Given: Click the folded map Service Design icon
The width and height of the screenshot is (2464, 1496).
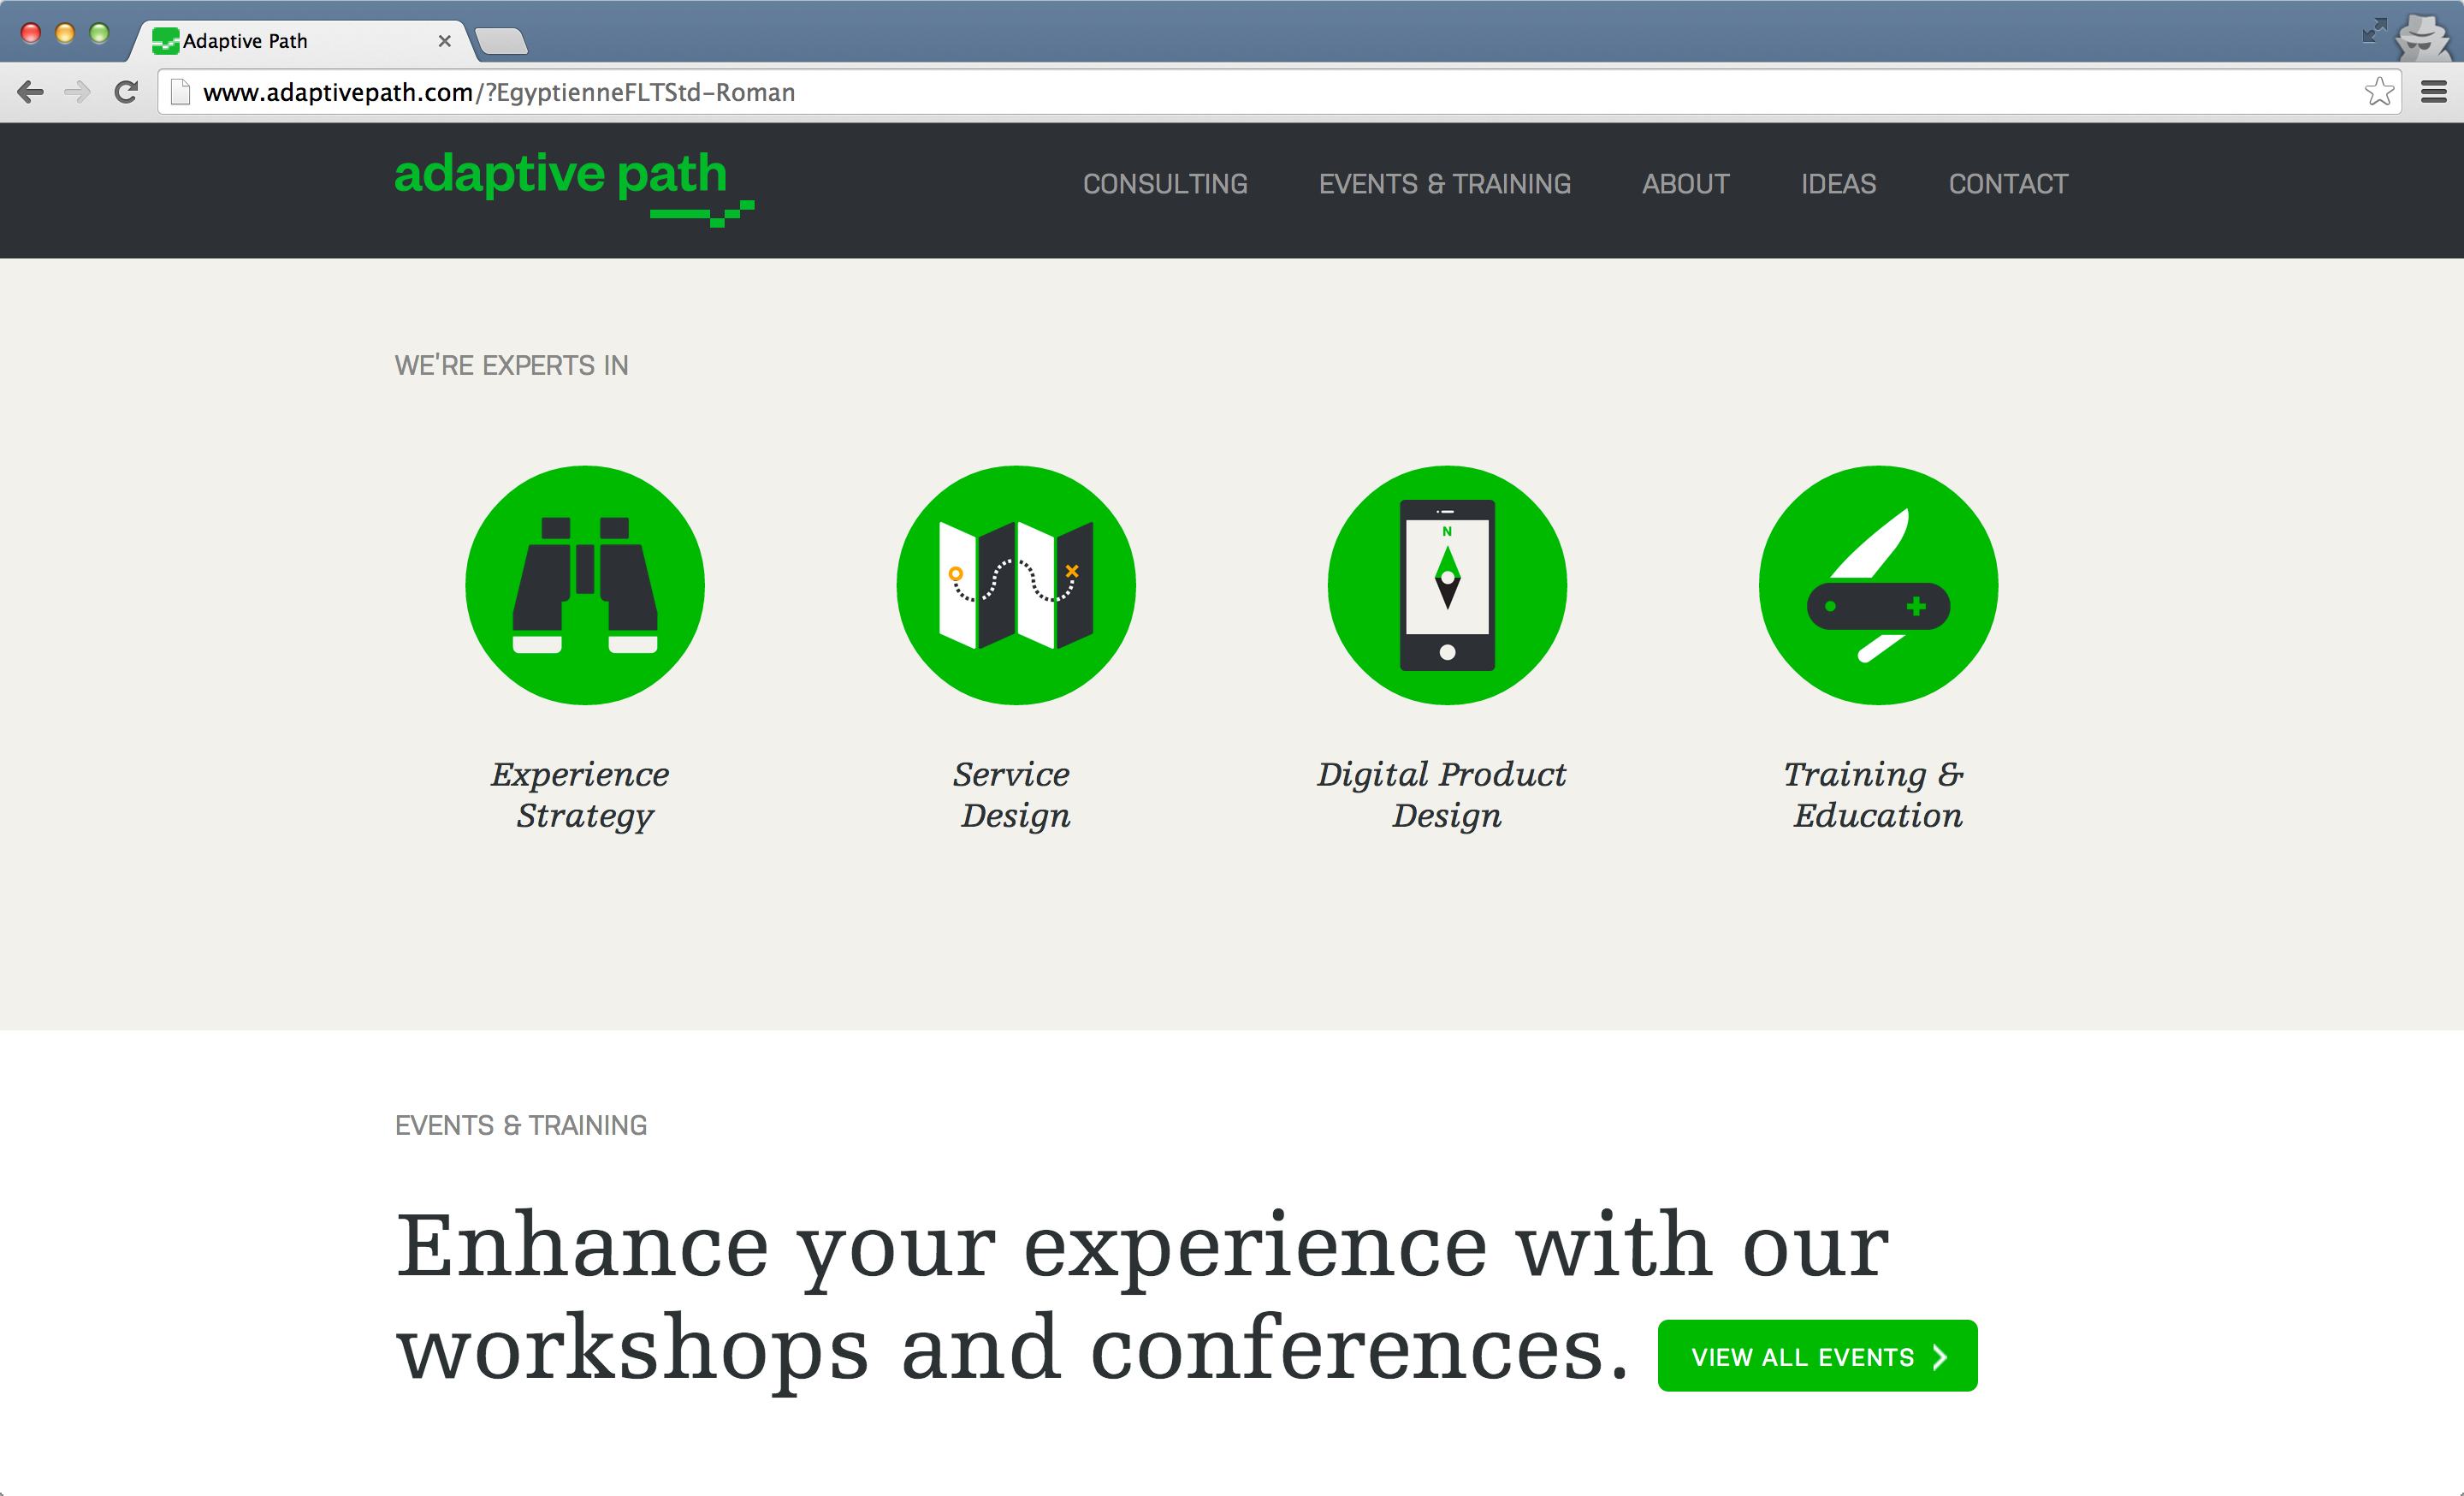Looking at the screenshot, I should click(x=1016, y=585).
